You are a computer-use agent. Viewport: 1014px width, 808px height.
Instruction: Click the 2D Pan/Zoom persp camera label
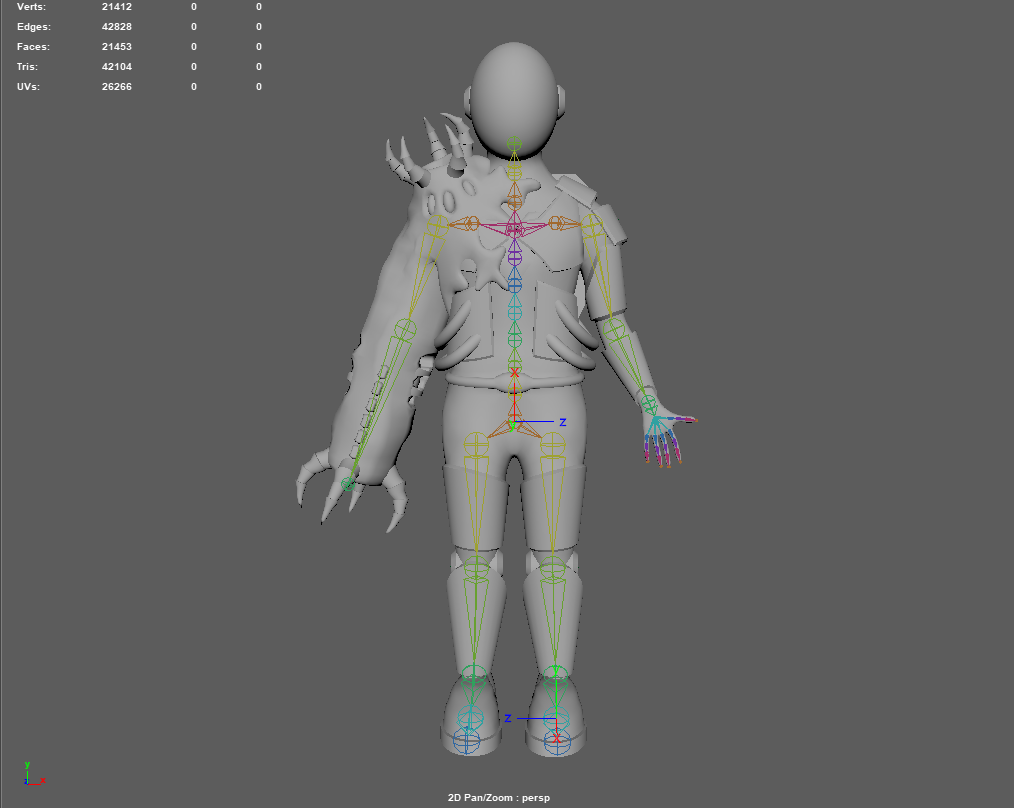click(499, 798)
